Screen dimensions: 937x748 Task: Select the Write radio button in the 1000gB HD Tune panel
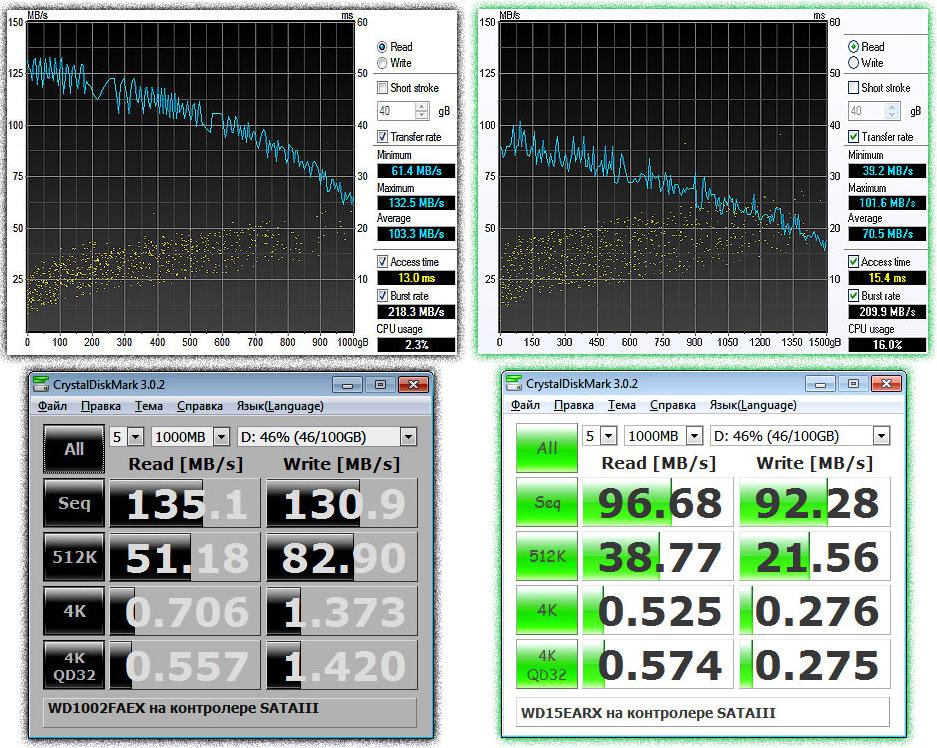tap(383, 63)
